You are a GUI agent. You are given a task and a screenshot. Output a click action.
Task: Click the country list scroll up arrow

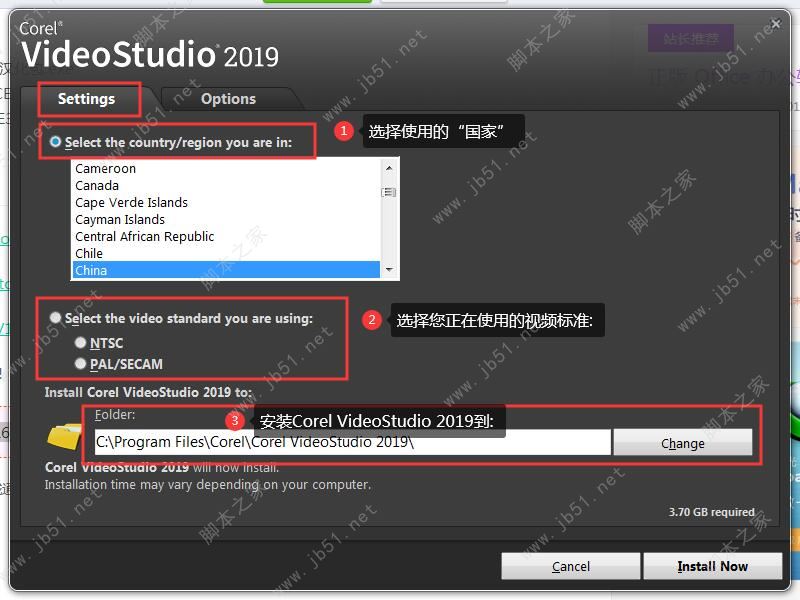pos(389,167)
